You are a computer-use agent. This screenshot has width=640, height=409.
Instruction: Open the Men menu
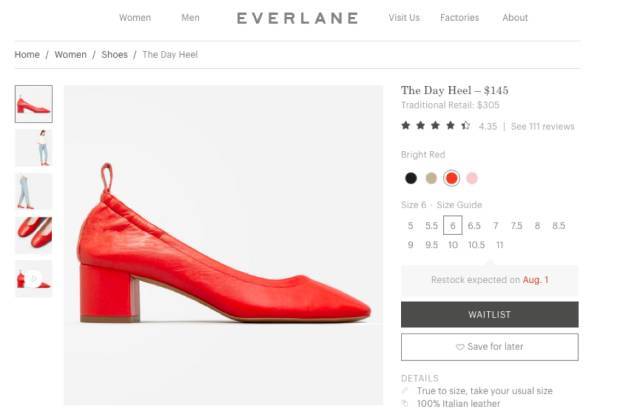tap(190, 18)
